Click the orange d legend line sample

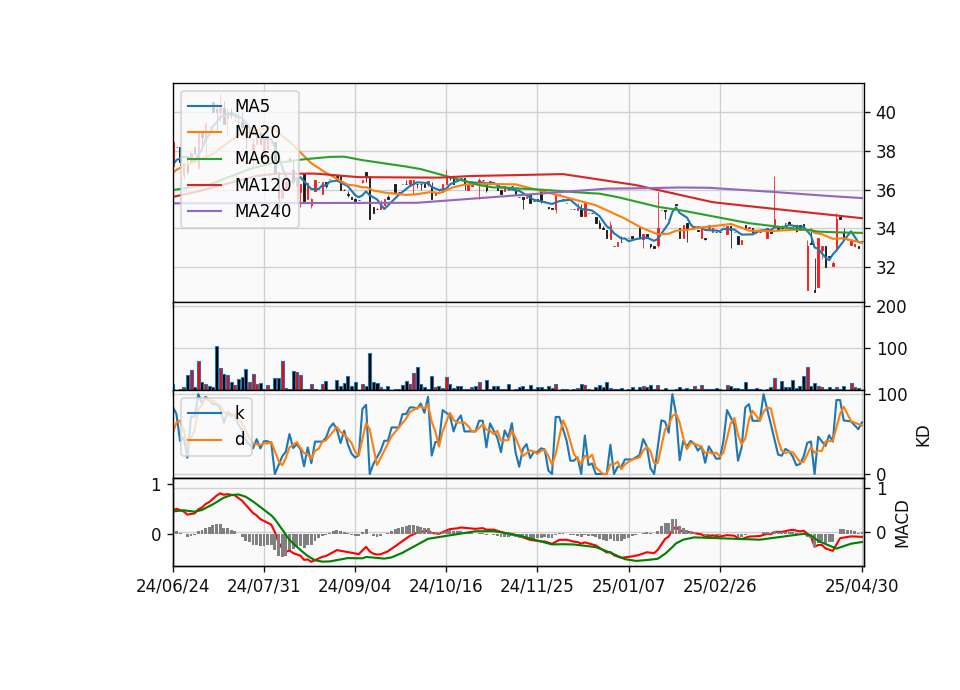tap(204, 439)
